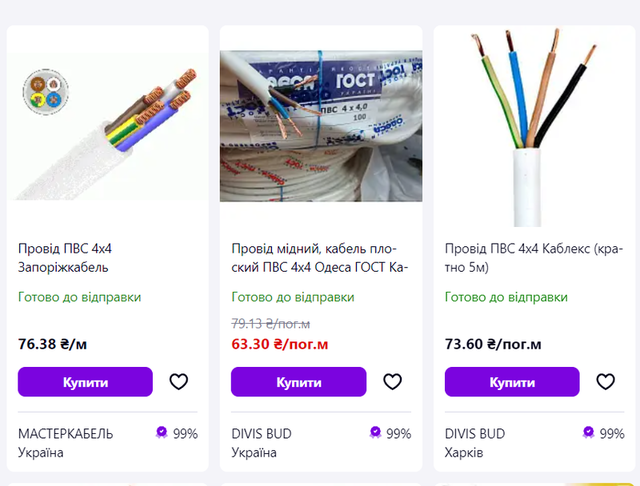View the Одеса ГОСТ cable coil photo

click(321, 126)
